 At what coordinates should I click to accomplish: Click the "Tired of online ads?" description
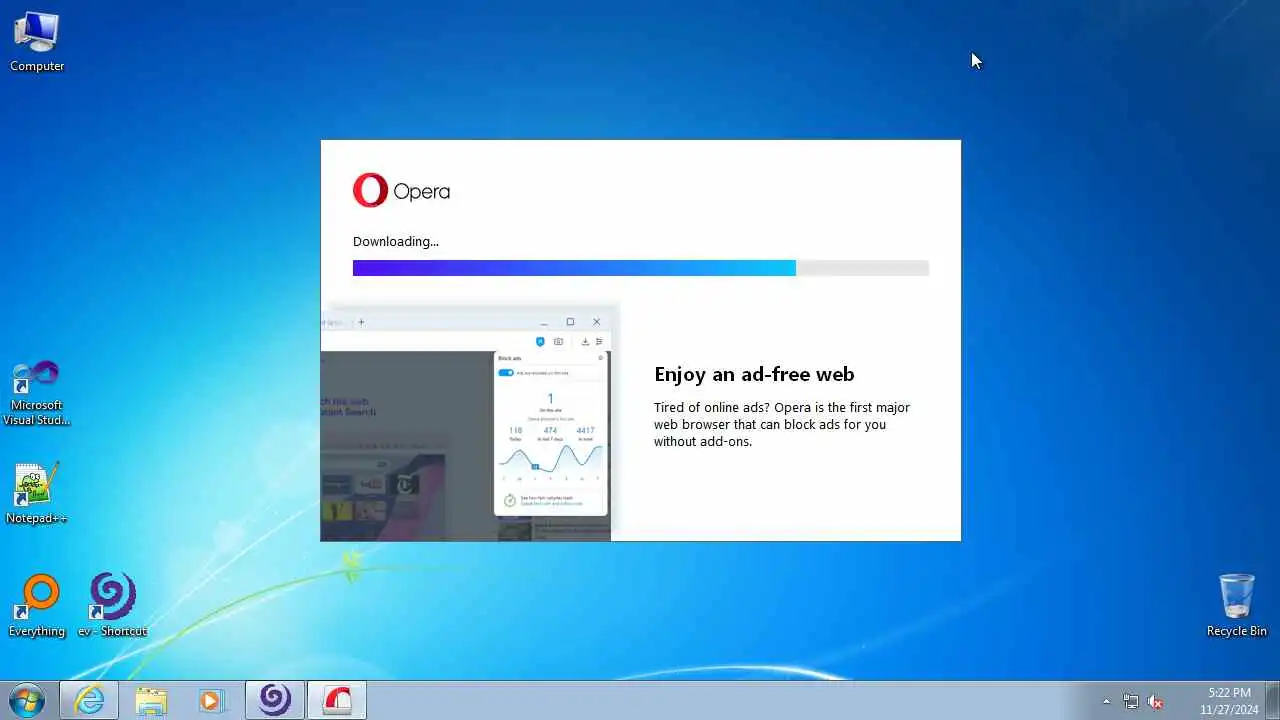[782, 424]
